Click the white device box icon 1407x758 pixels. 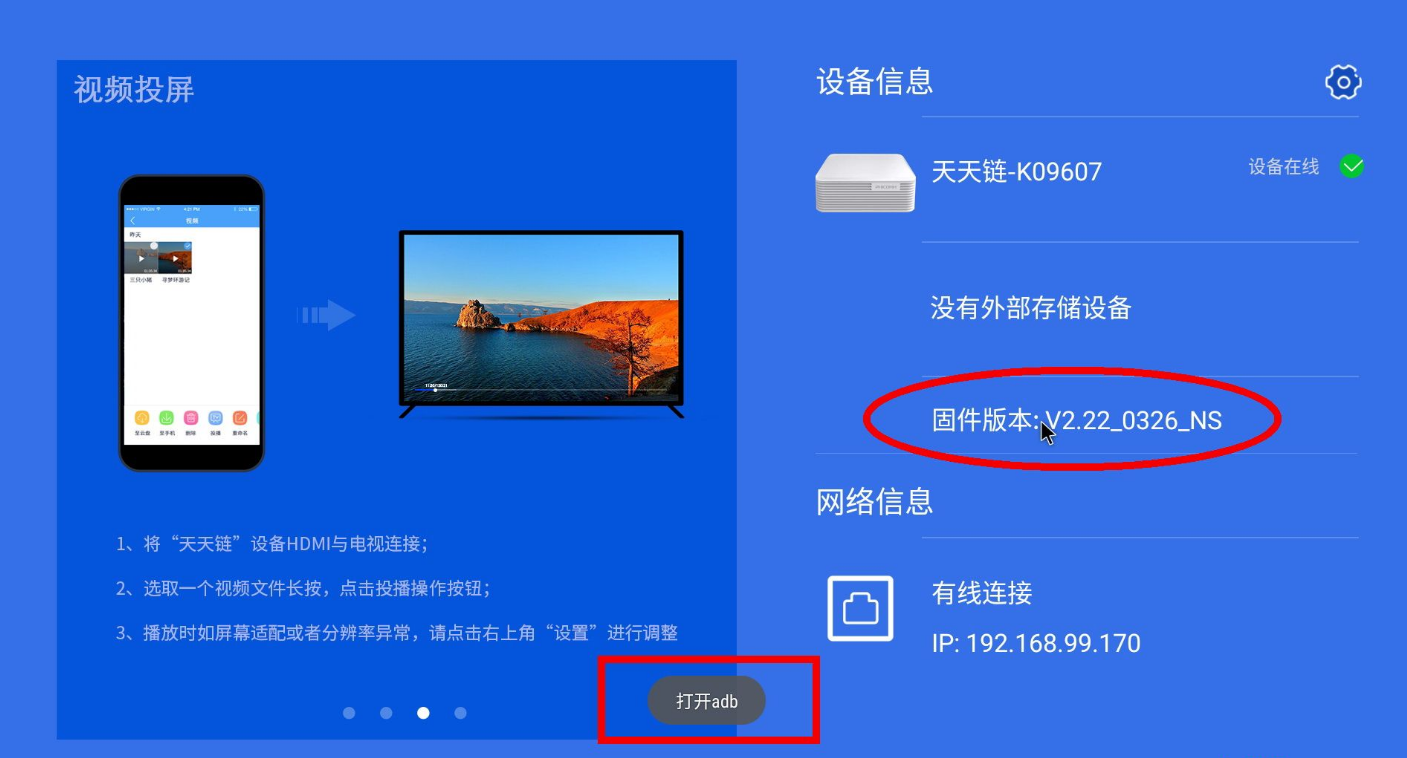tap(866, 183)
